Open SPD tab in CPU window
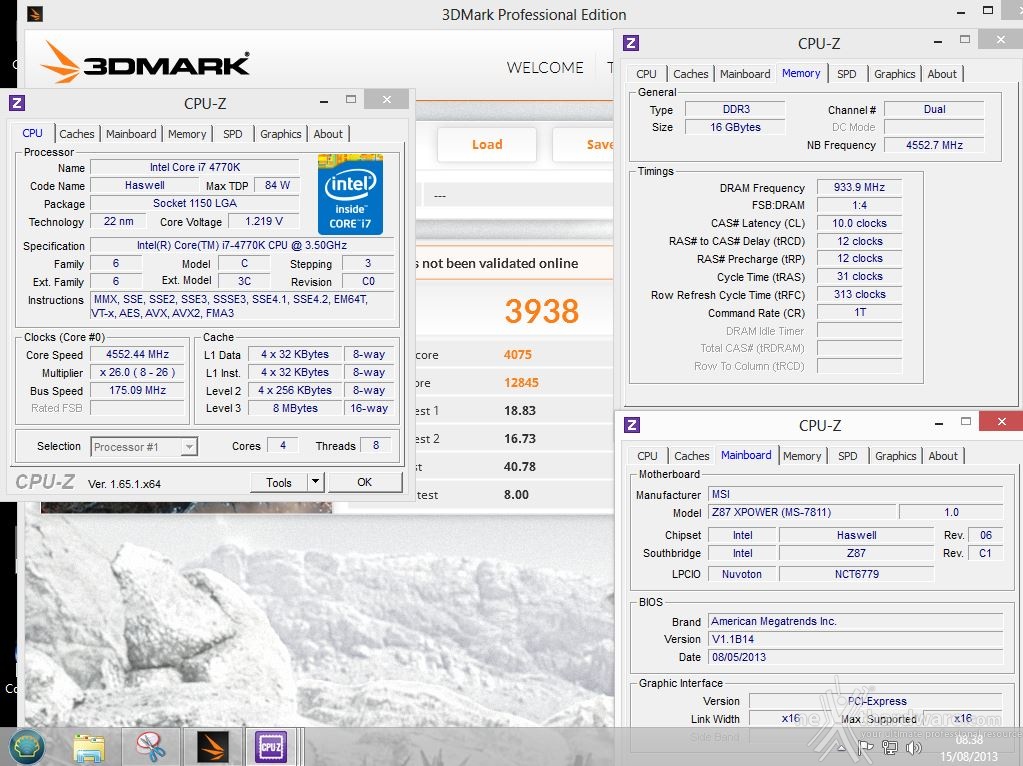 pyautogui.click(x=233, y=134)
